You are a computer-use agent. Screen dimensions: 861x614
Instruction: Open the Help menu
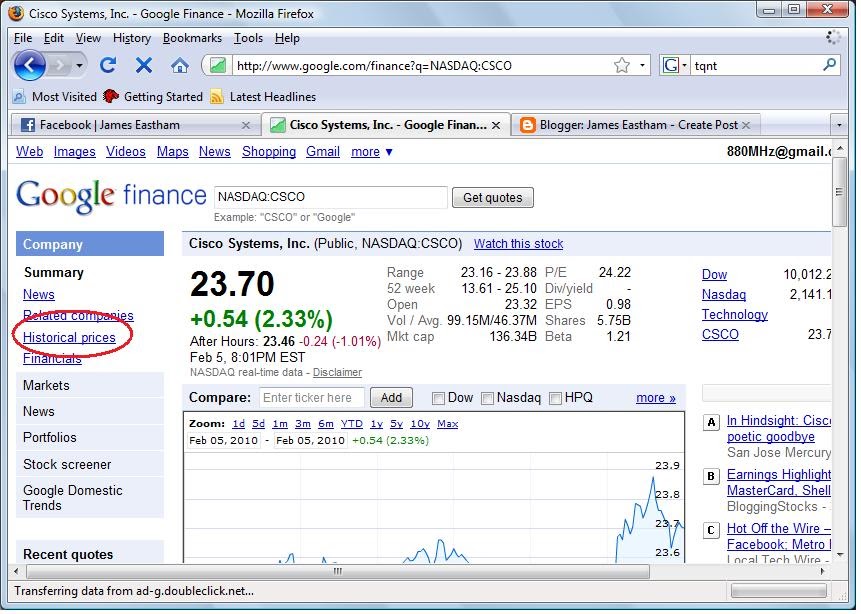point(287,38)
